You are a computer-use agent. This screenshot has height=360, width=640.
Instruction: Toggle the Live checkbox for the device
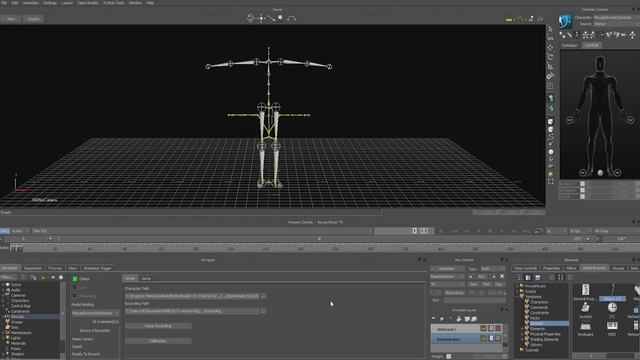point(75,288)
